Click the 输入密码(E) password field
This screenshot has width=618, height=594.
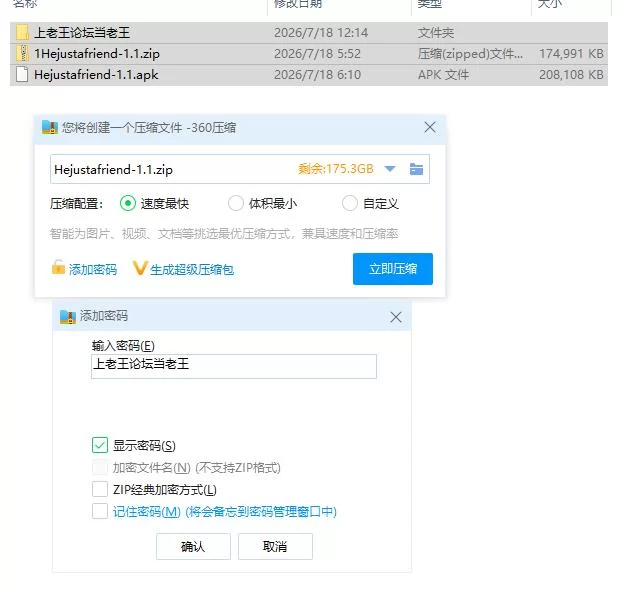click(234, 366)
